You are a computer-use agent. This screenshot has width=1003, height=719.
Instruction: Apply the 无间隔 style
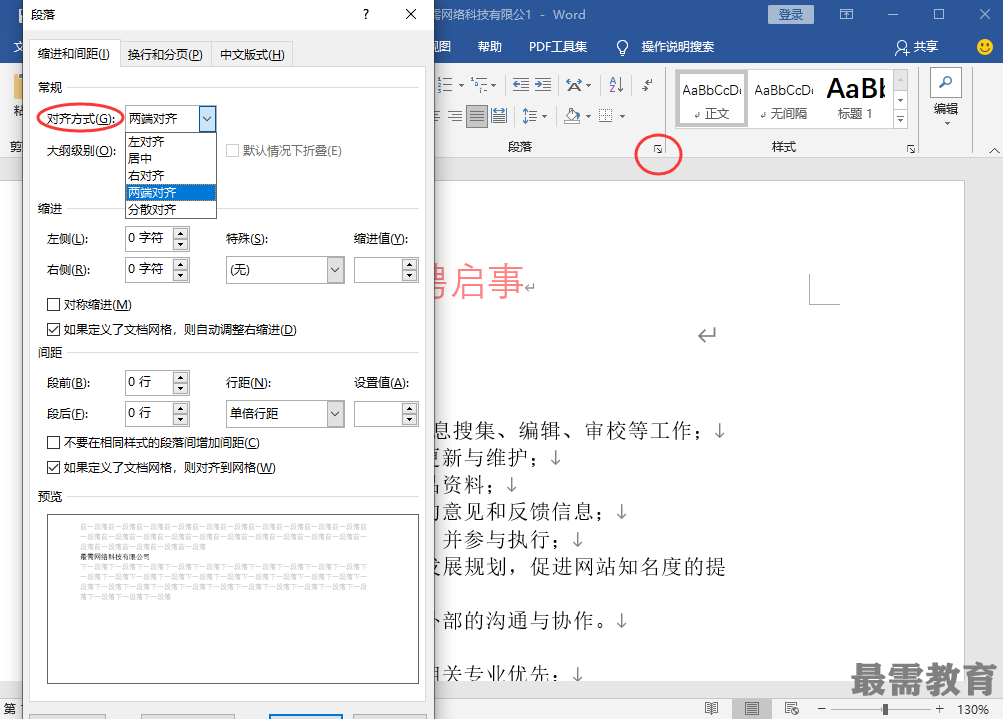click(x=784, y=98)
